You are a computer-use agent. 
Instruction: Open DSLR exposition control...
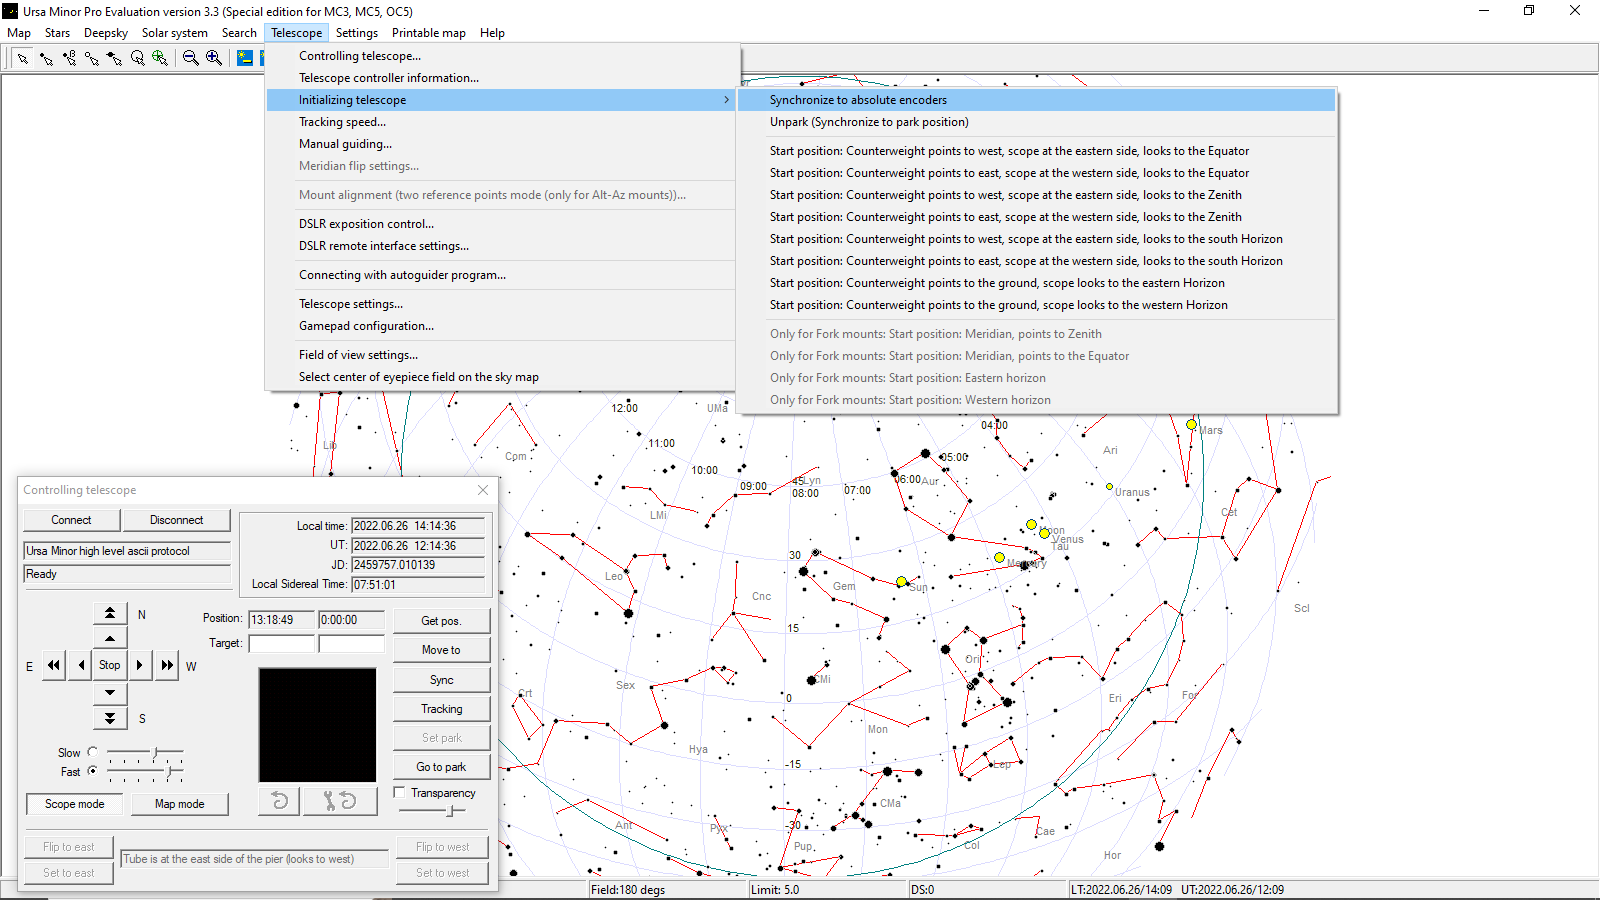[x=502, y=224]
